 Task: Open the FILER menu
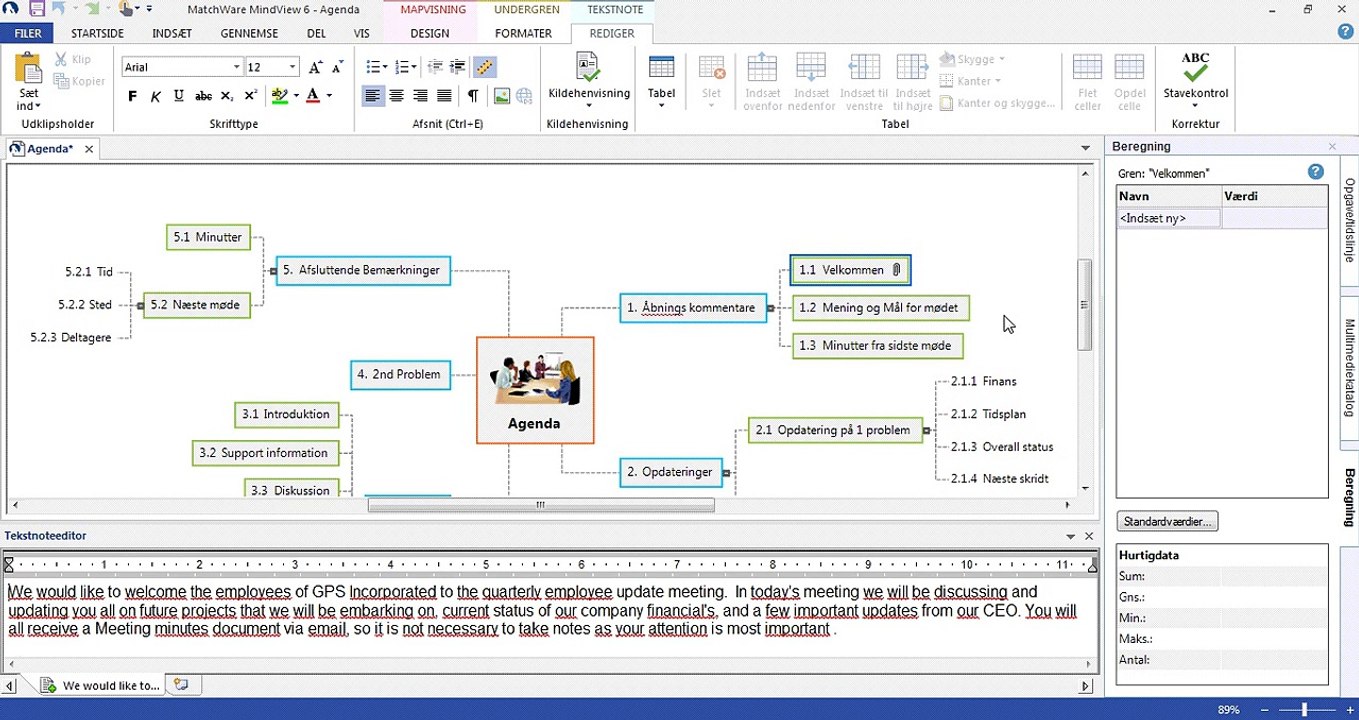click(x=28, y=33)
